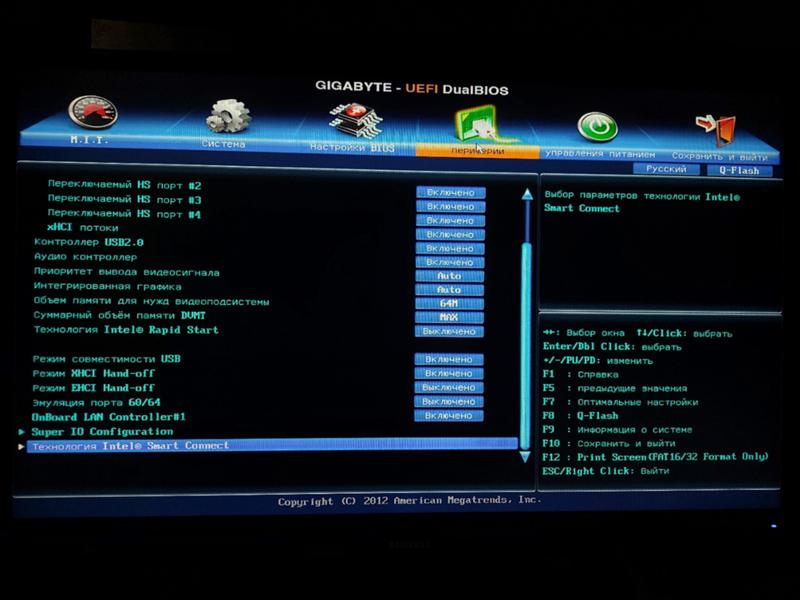The height and width of the screenshot is (600, 800).
Task: Click the +/-/PU/PD изменить help line
Action: (x=597, y=360)
